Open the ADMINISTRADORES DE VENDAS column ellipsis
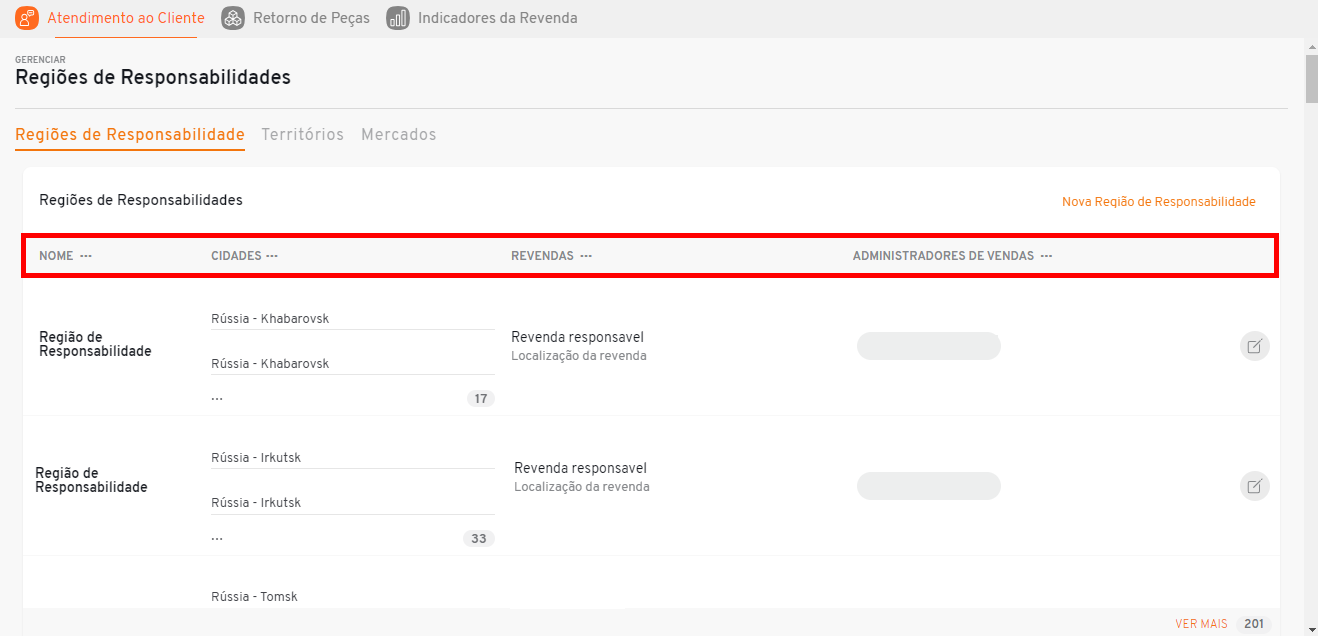The height and width of the screenshot is (636, 1318). point(1046,256)
